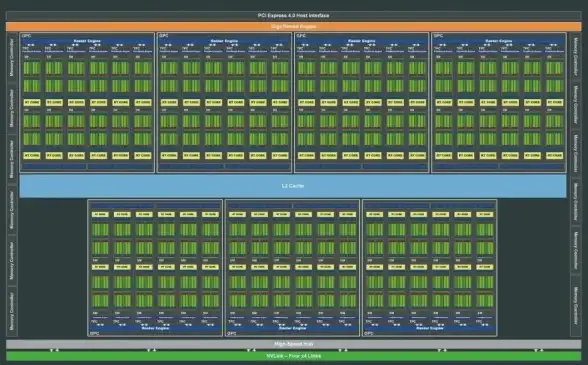This screenshot has width=588, height=365.
Task: Select first RT Core in top-left GPC
Action: point(32,102)
